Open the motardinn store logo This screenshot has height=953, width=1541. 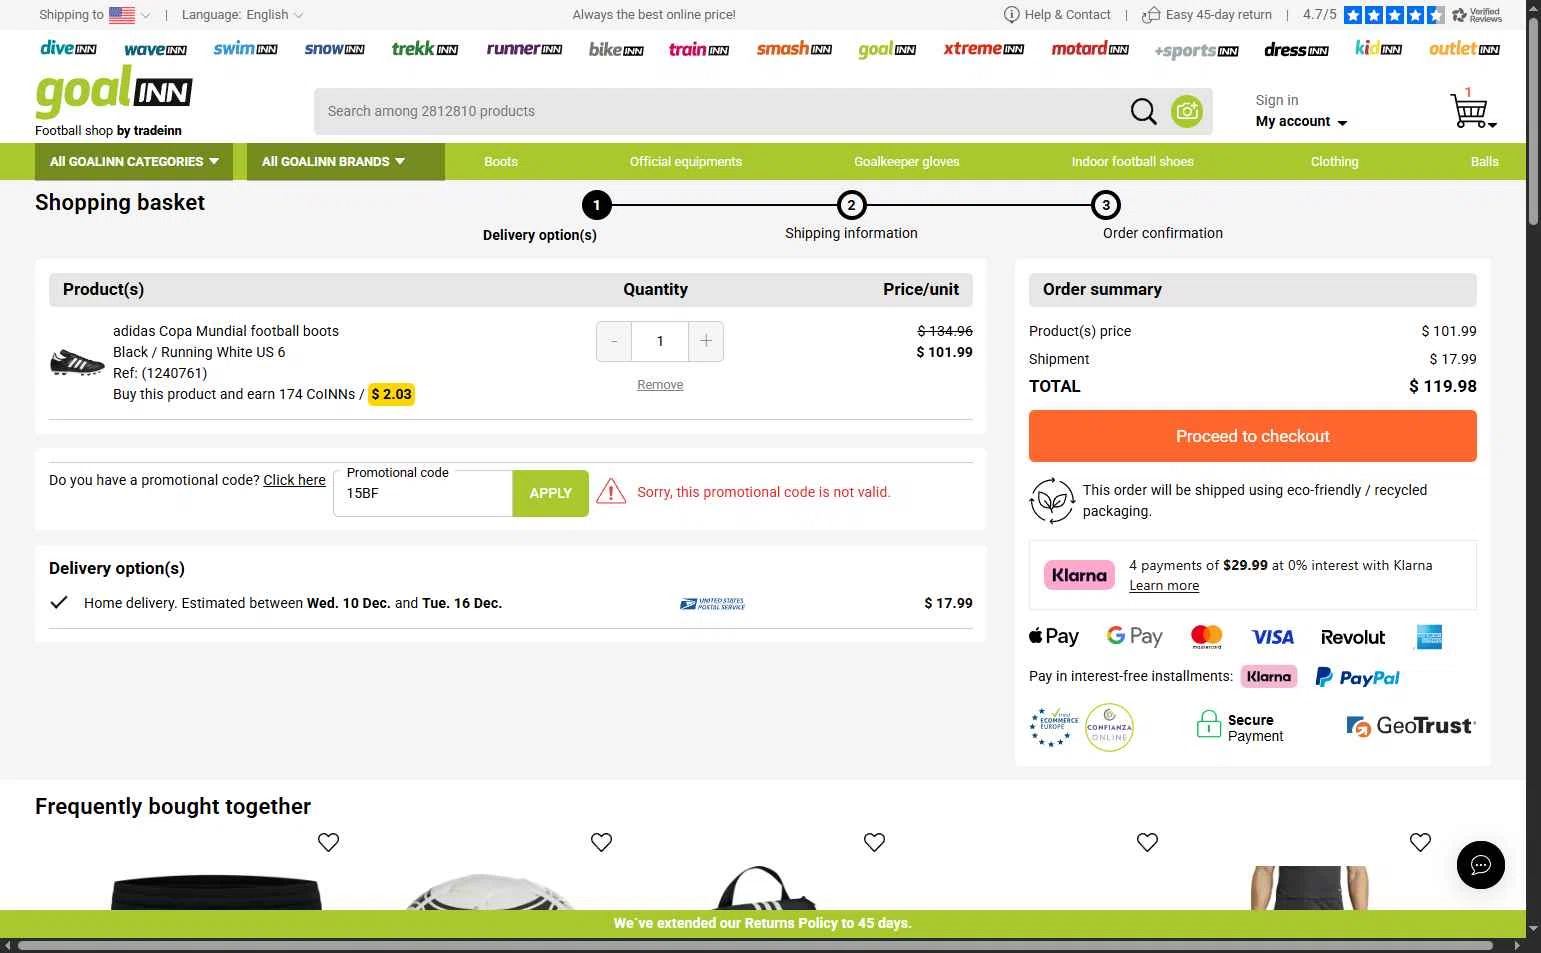pyautogui.click(x=1090, y=48)
